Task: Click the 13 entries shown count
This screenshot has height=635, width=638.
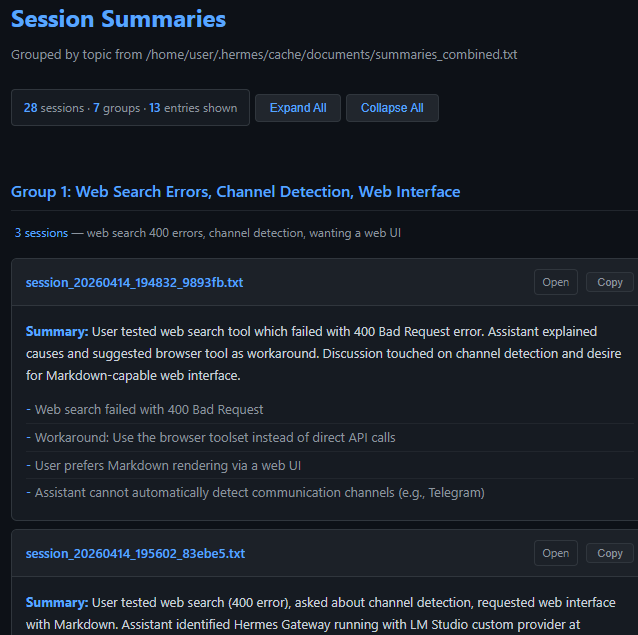Action: coord(193,108)
